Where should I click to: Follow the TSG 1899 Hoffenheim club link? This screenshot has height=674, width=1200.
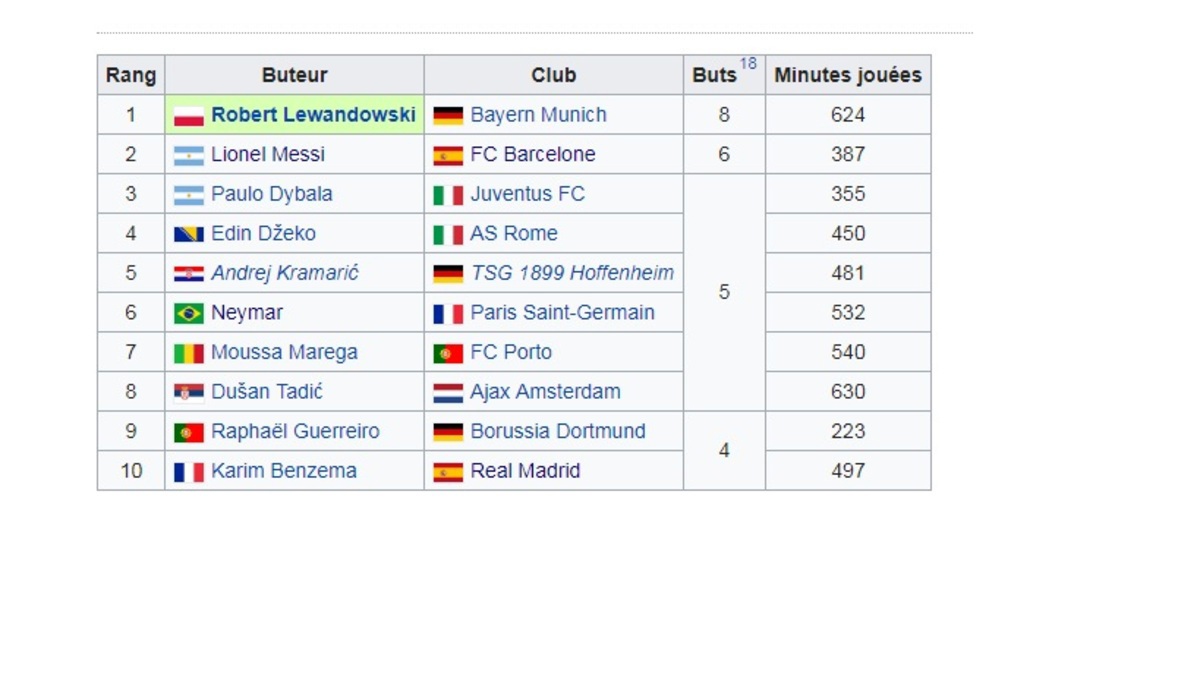point(572,273)
